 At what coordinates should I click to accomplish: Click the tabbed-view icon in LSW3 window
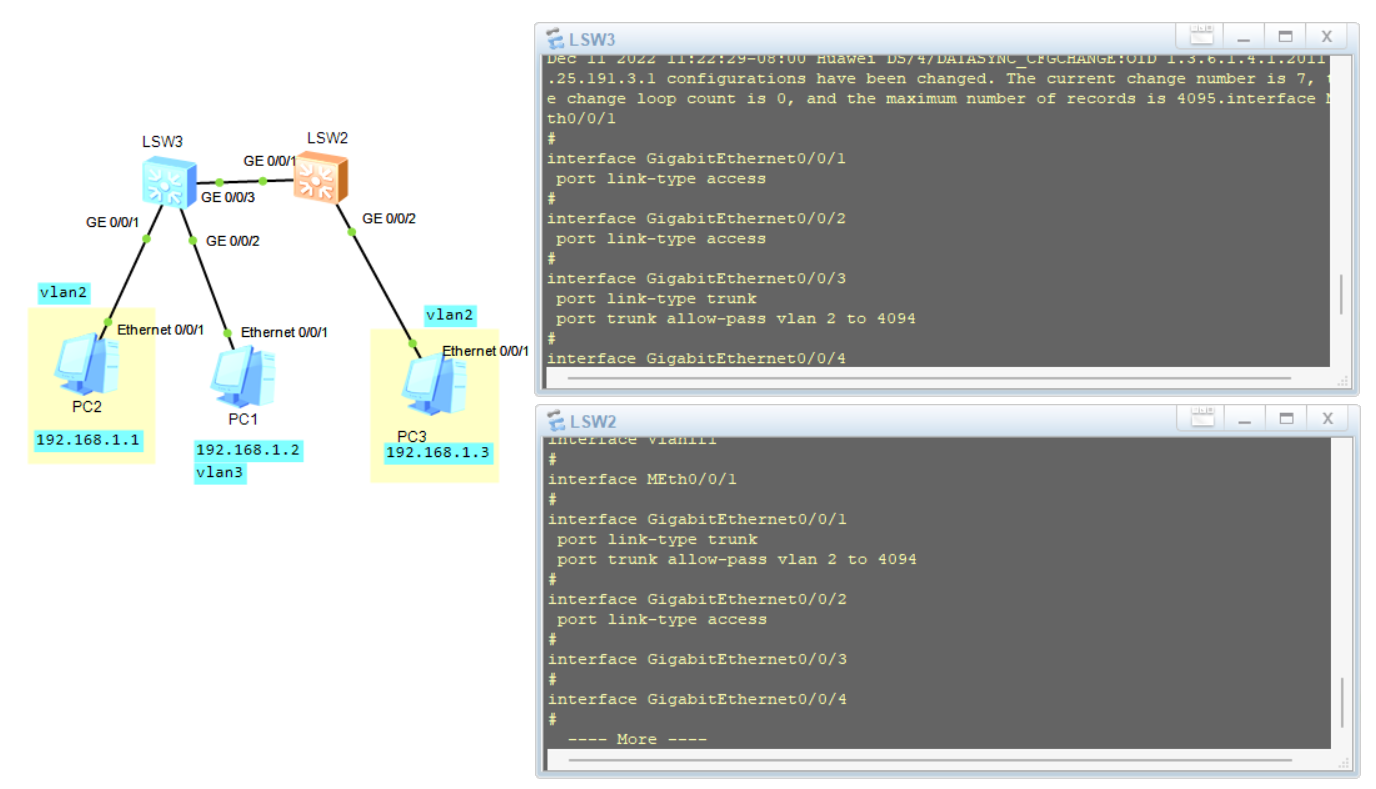(x=1201, y=37)
